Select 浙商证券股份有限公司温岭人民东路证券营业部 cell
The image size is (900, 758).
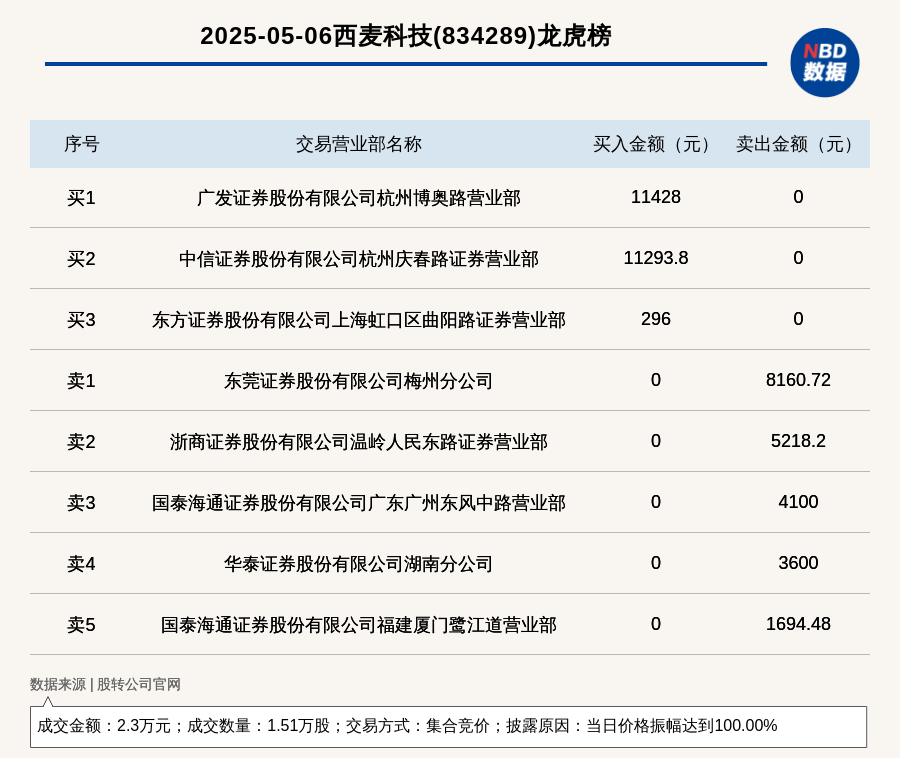coord(359,442)
